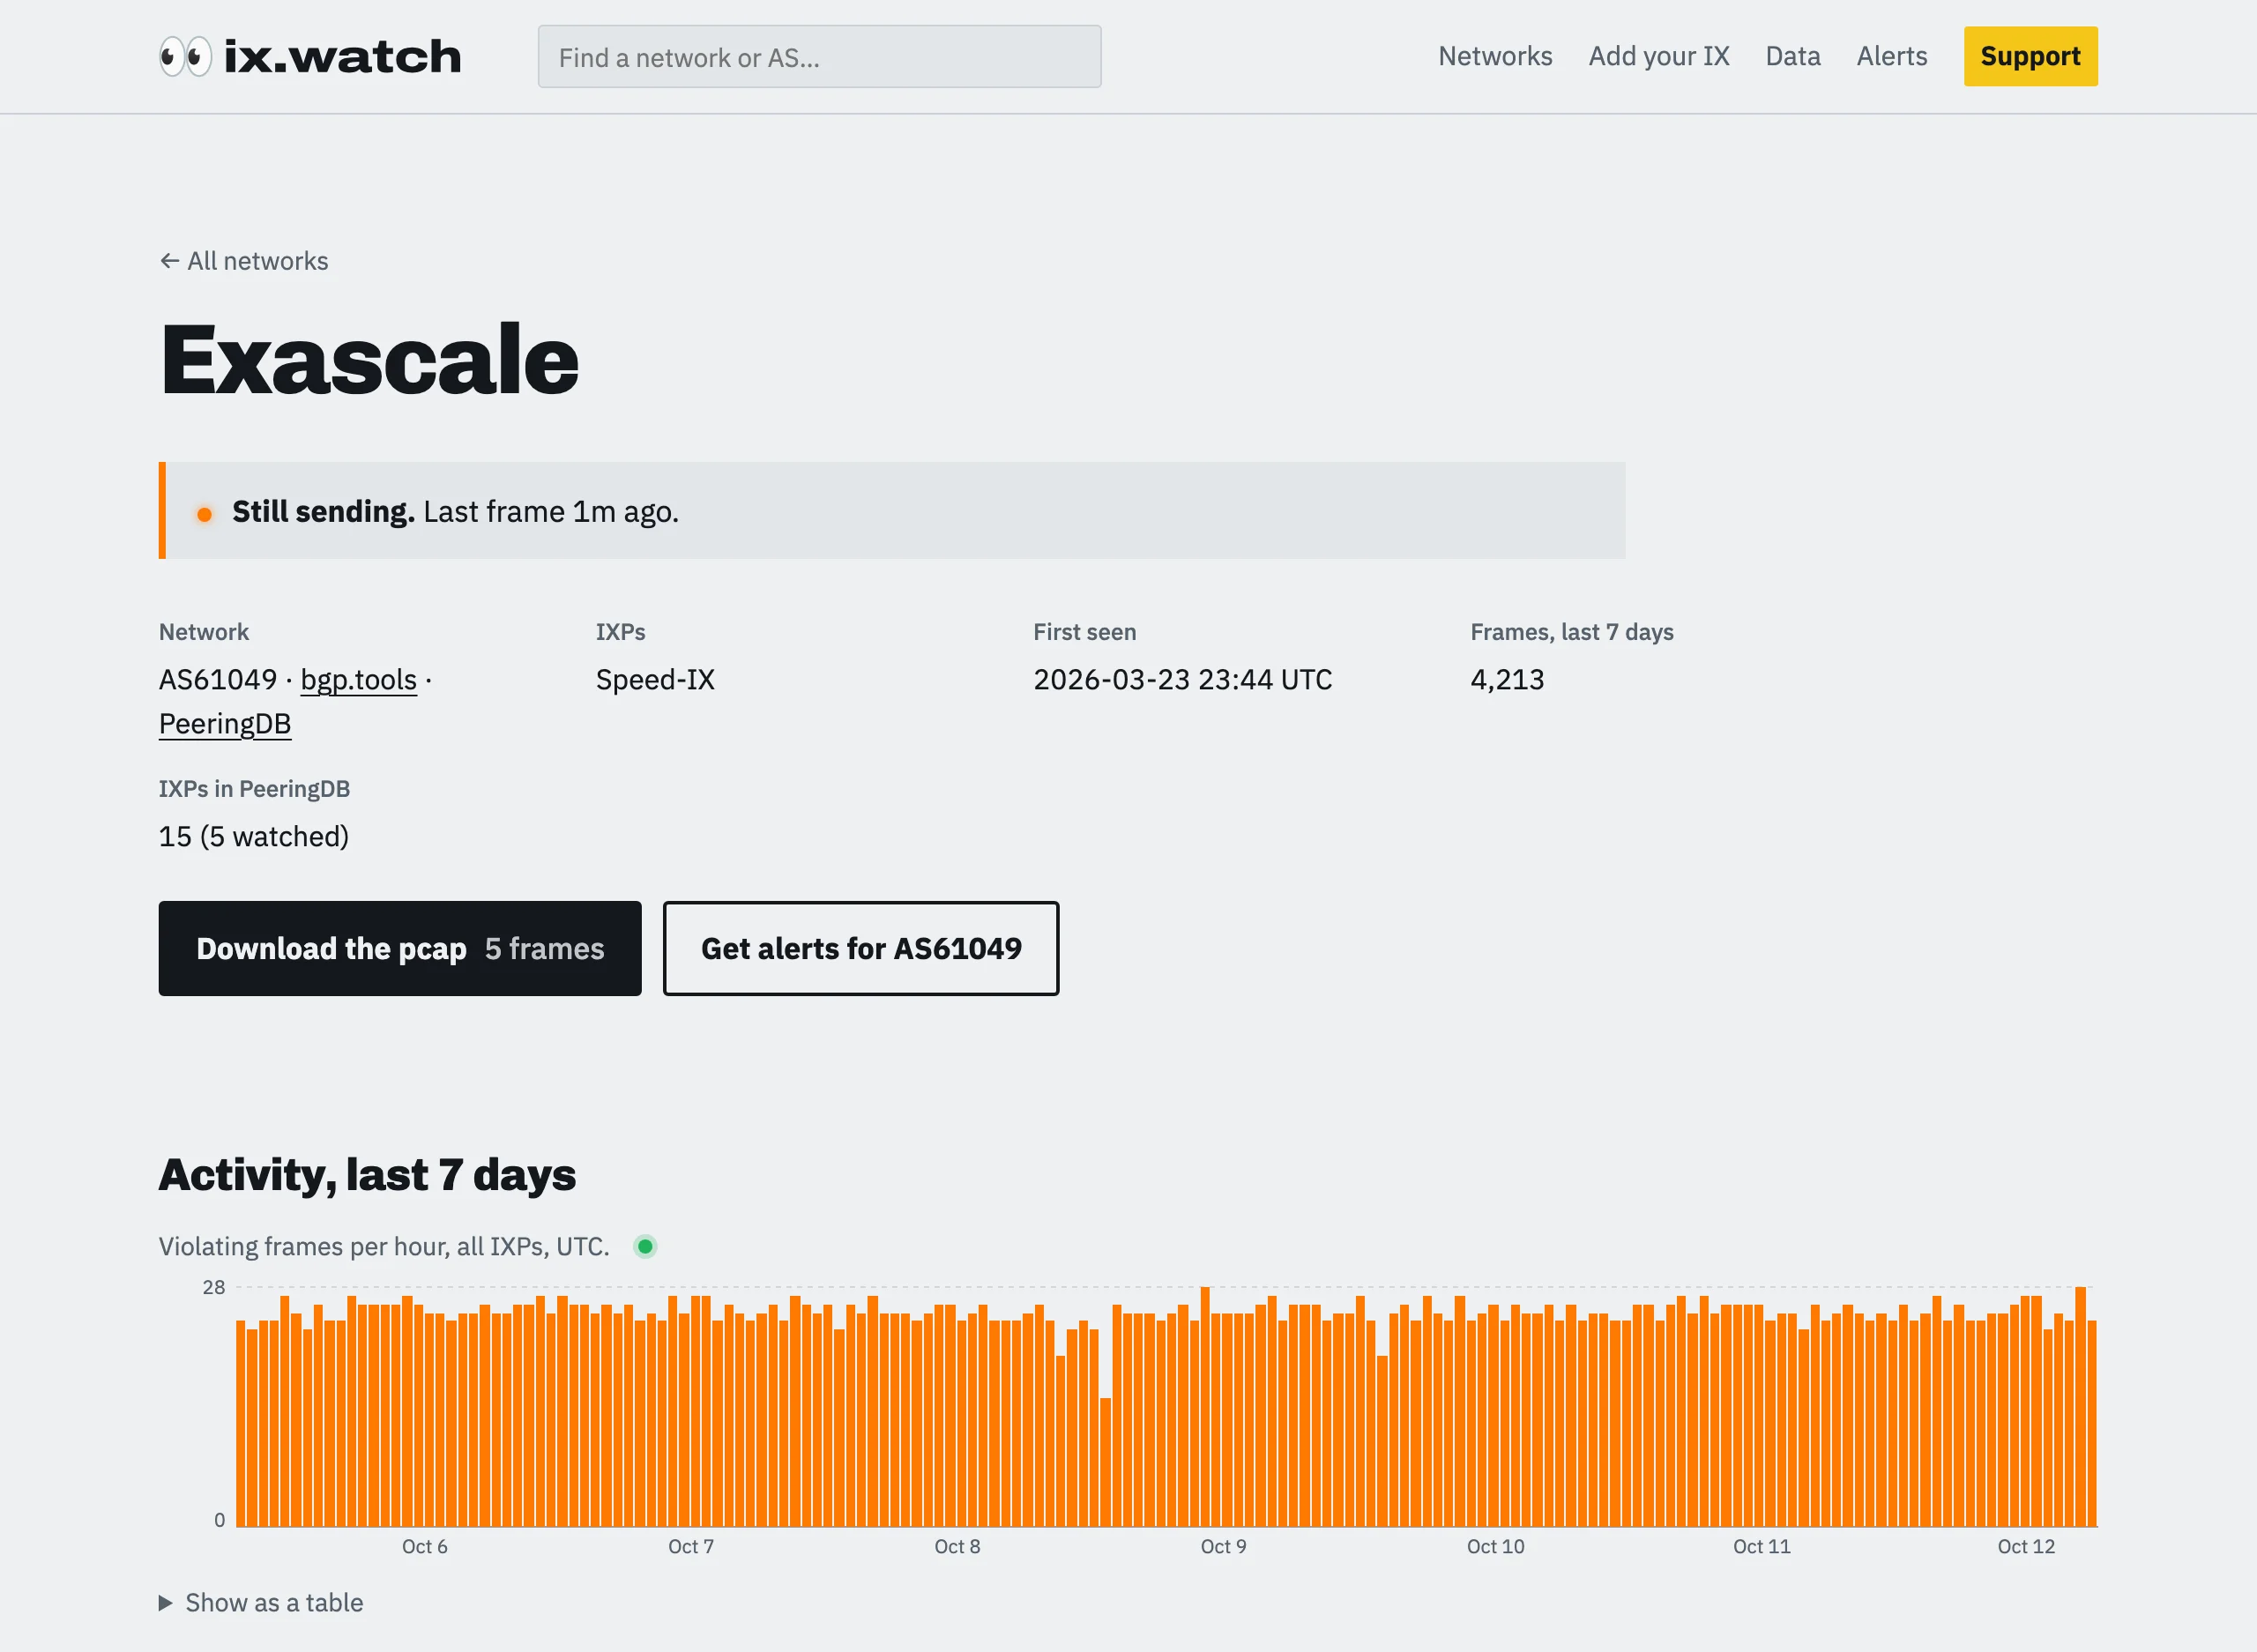
Task: Click the Violating frames per hour caption
Action: [x=384, y=1246]
